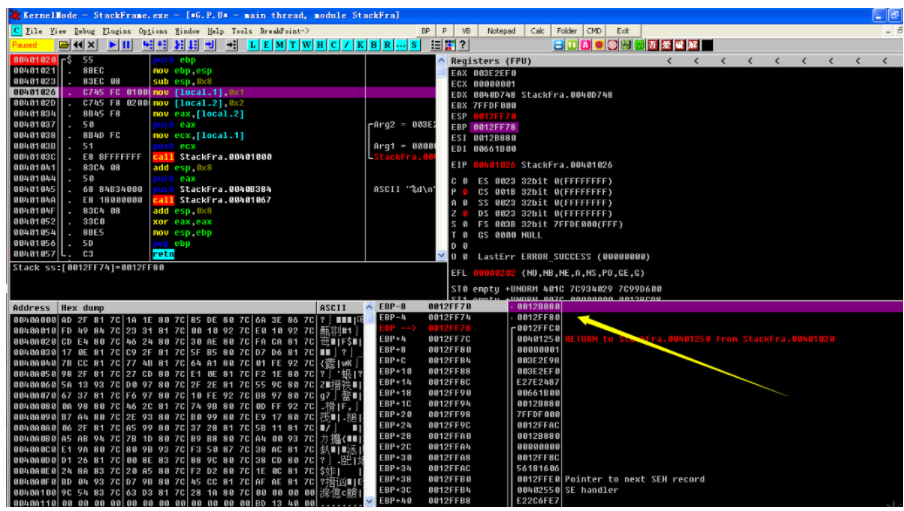The height and width of the screenshot is (511, 904).
Task: Open Windows list with W icon
Action: click(x=307, y=45)
